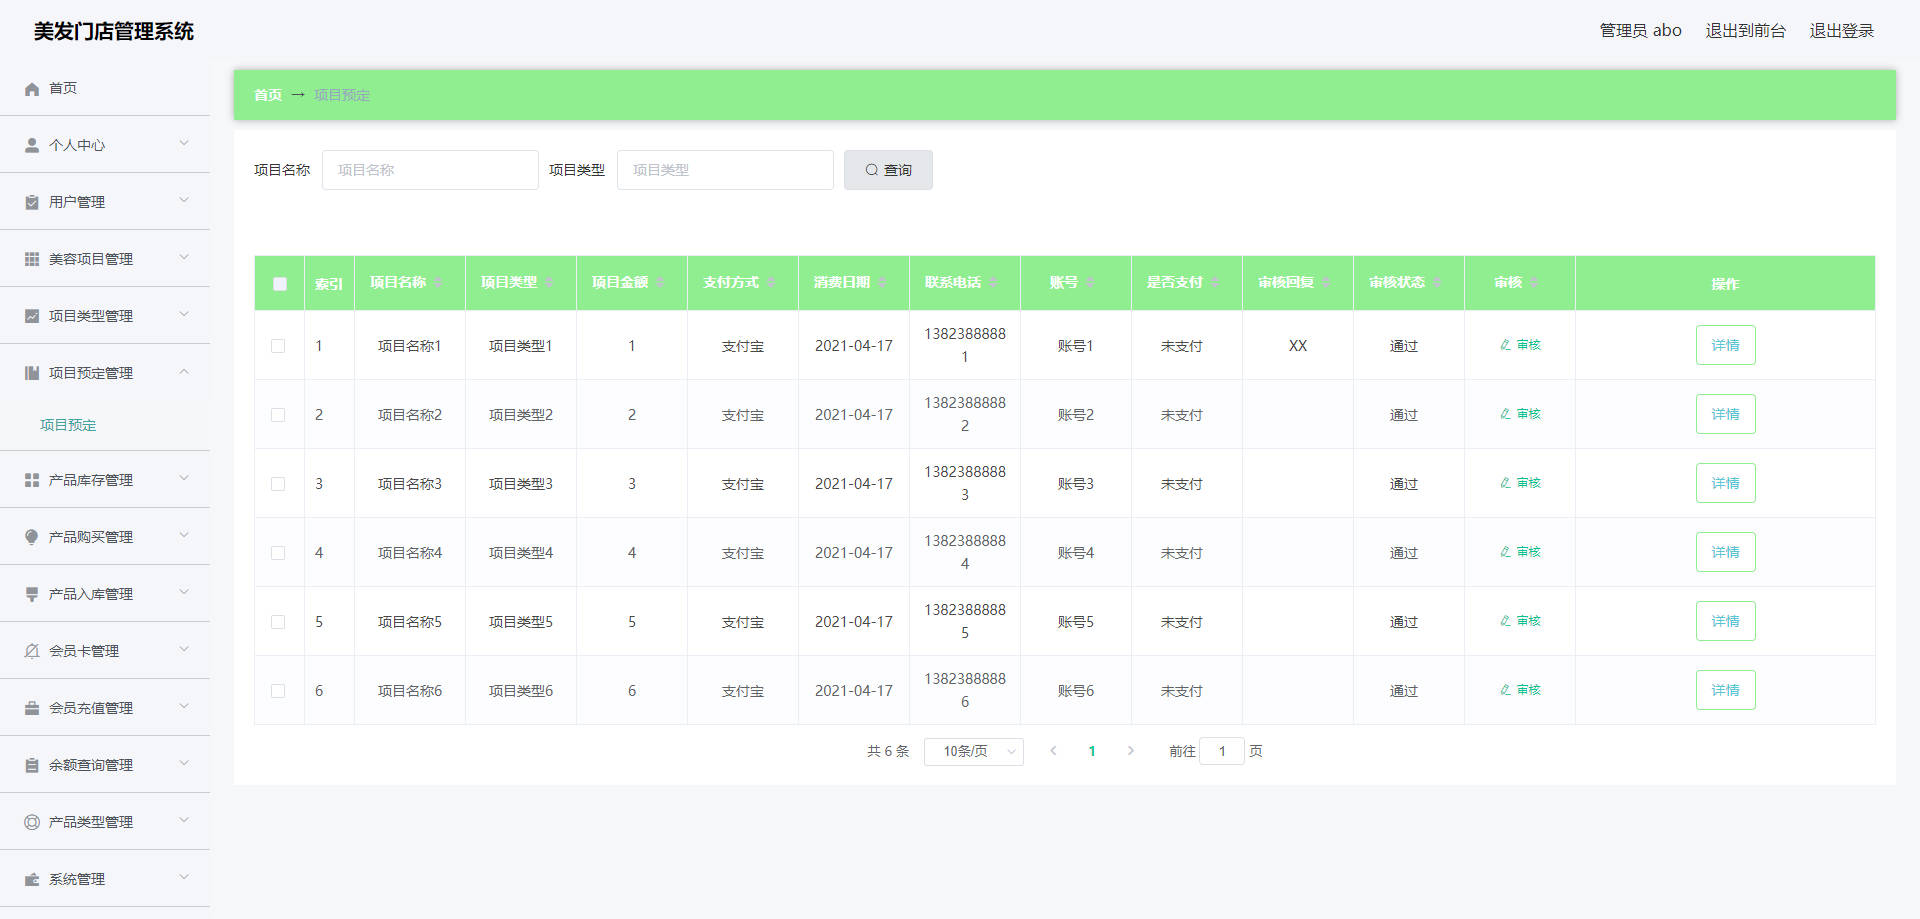Click next page arrow in pagination
1920x919 pixels.
(1131, 751)
